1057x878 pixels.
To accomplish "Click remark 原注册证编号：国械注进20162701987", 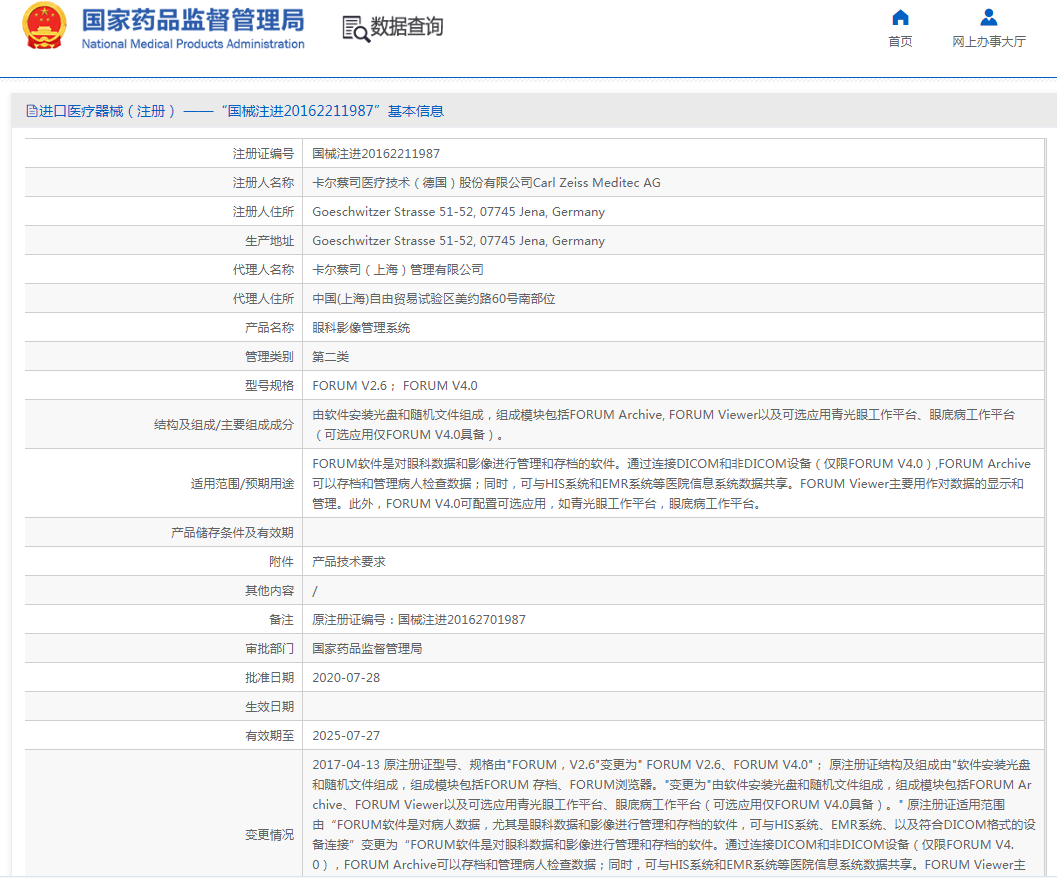I will (x=419, y=620).
